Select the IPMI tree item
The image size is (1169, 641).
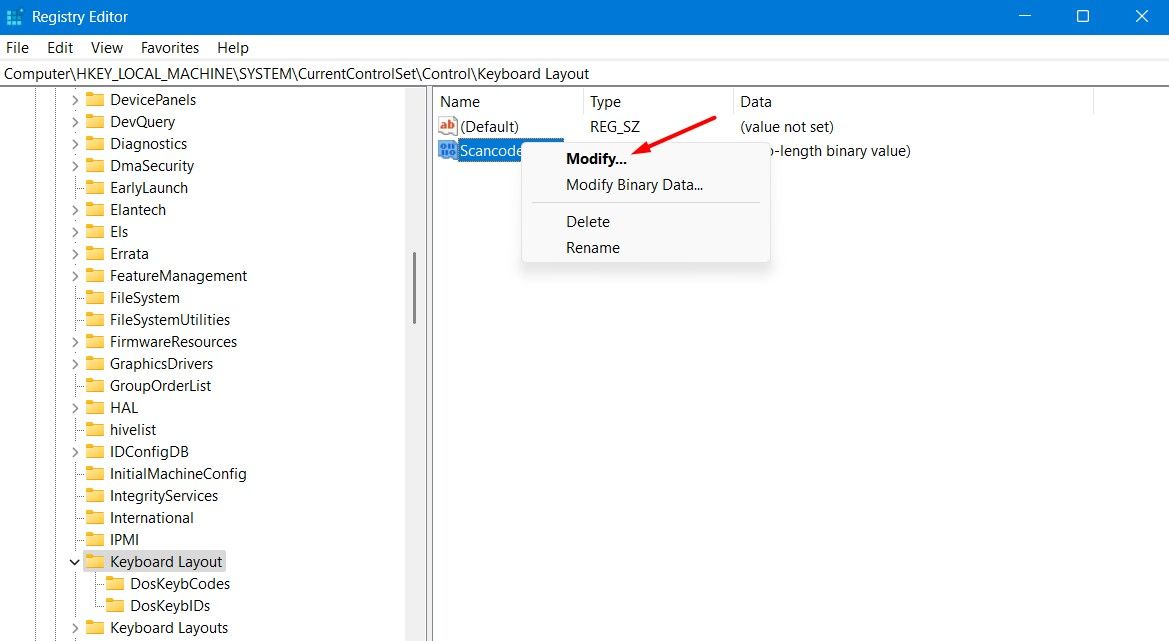[x=125, y=540]
